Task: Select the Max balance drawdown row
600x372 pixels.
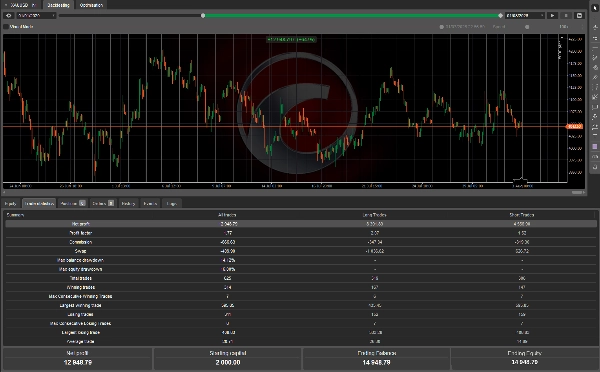Action: pyautogui.click(x=301, y=260)
